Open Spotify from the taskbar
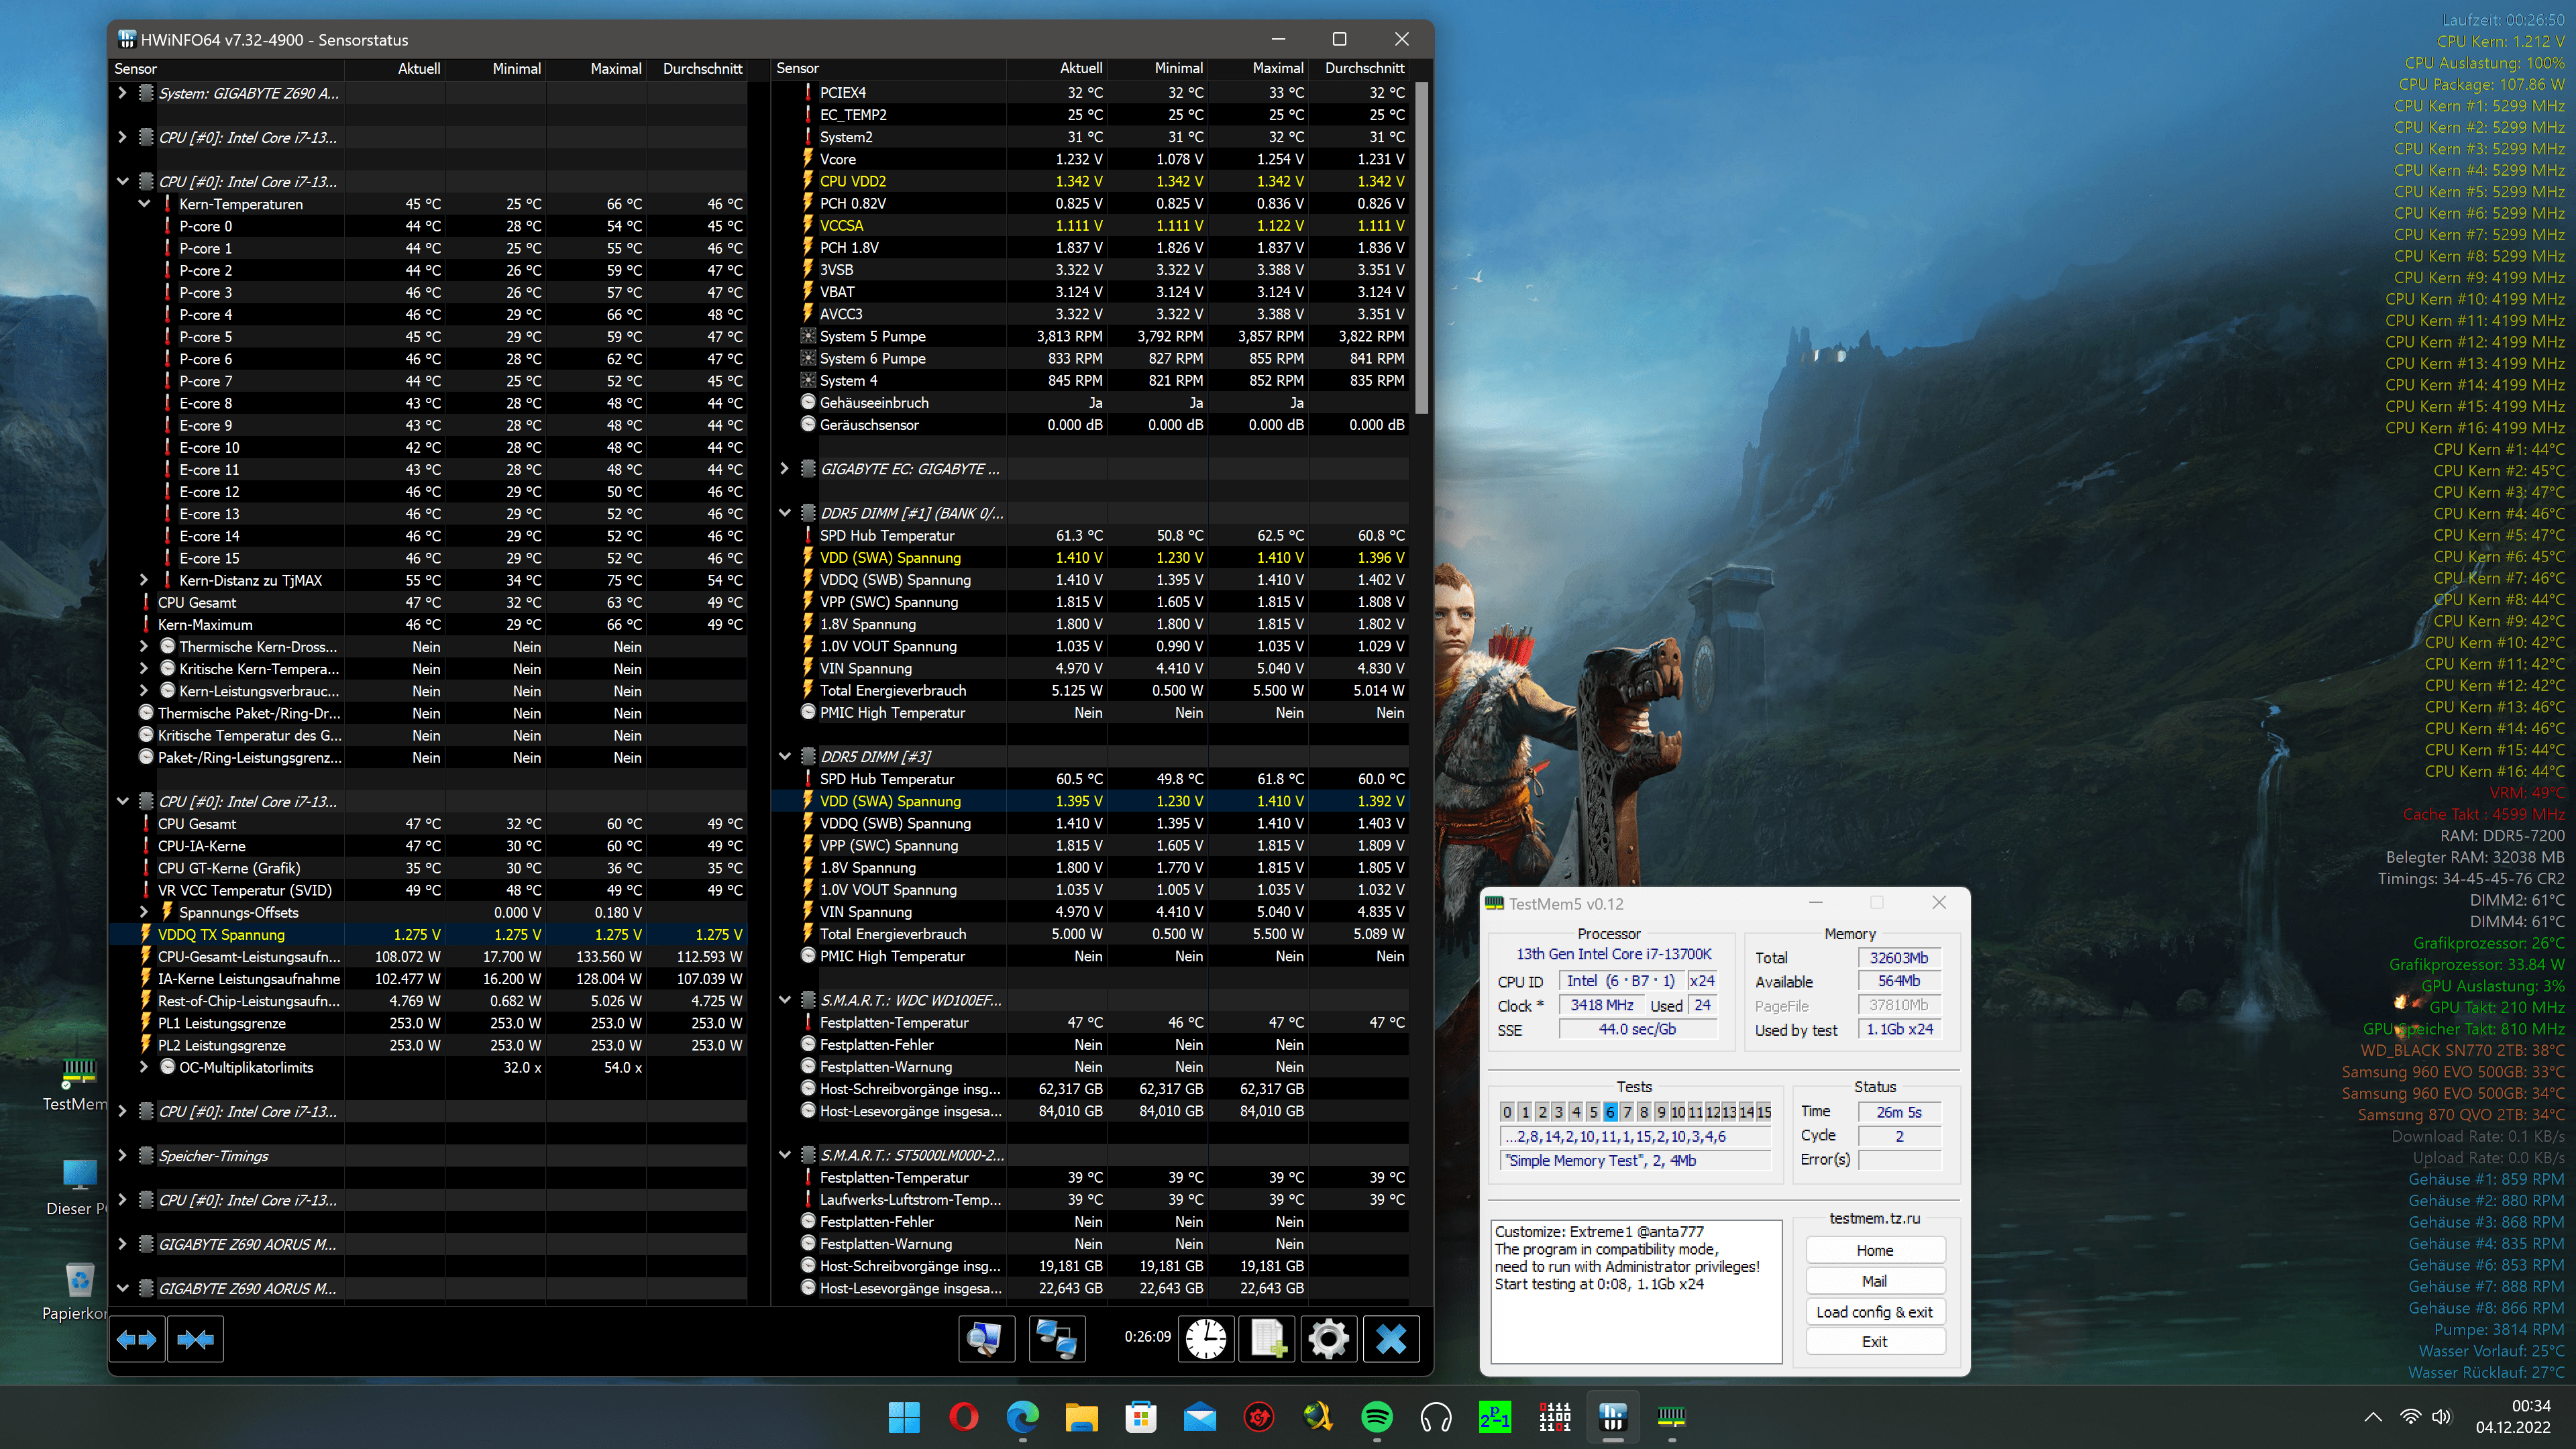The height and width of the screenshot is (1449, 2576). [1377, 1416]
